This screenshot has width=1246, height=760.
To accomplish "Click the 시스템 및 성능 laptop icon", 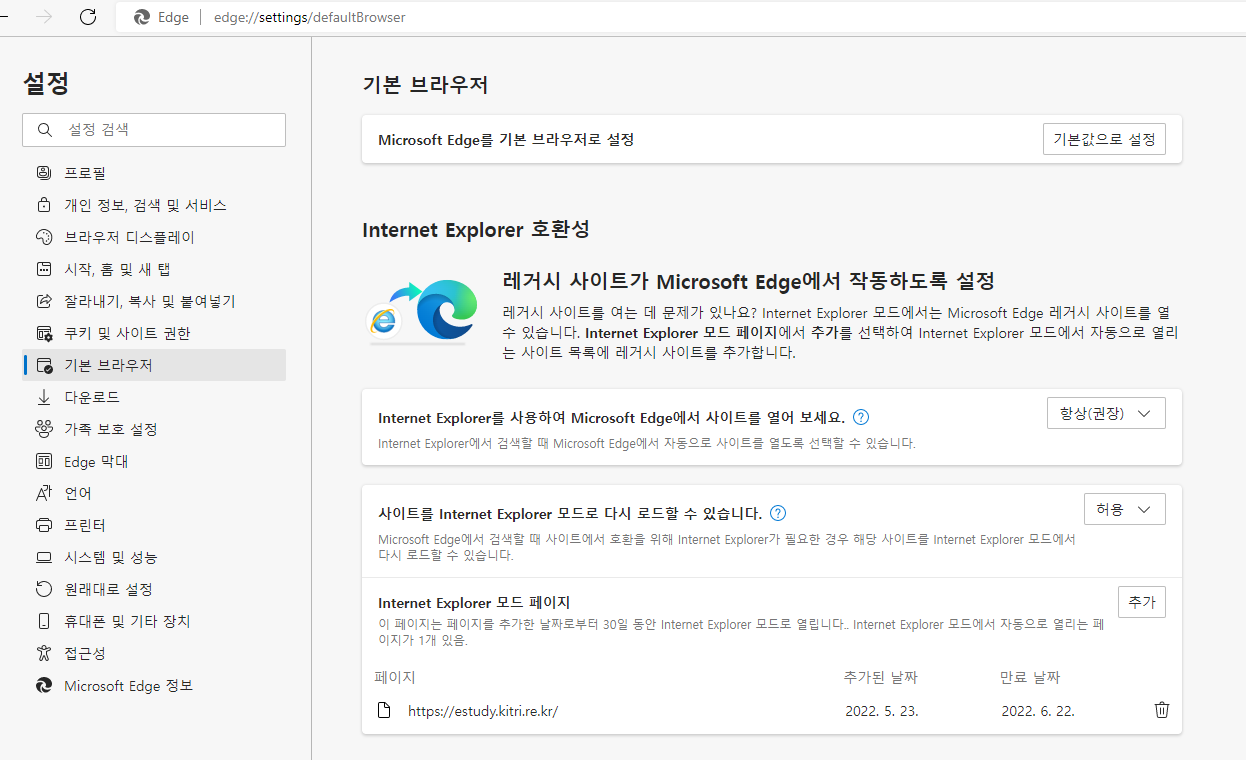I will click(x=44, y=557).
